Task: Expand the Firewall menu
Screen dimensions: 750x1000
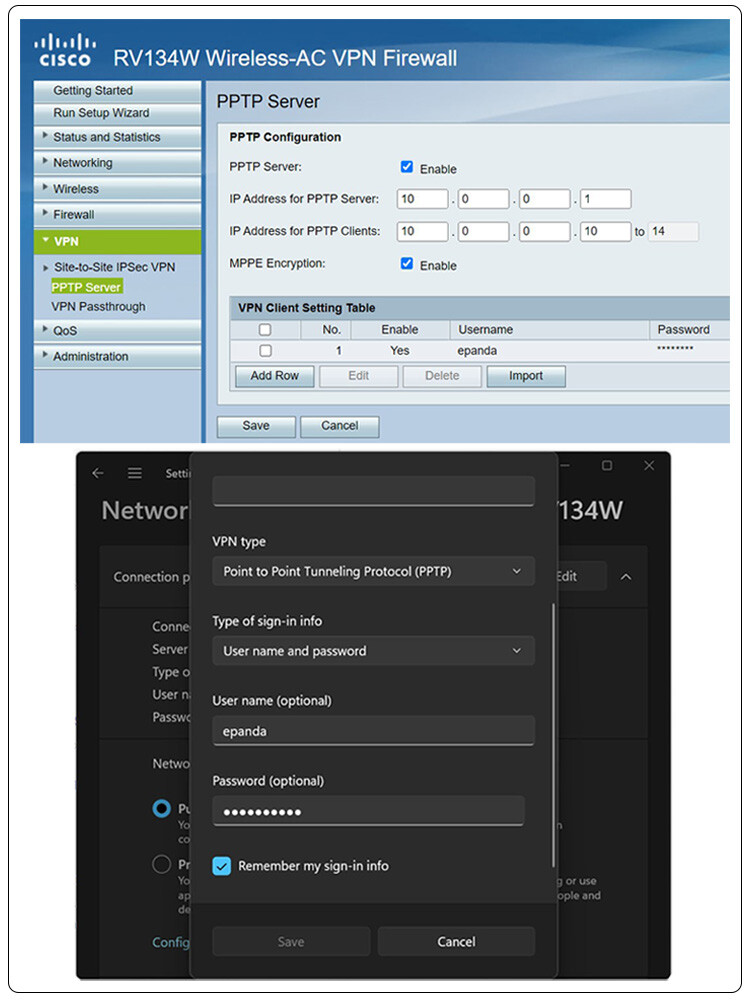Action: click(117, 215)
